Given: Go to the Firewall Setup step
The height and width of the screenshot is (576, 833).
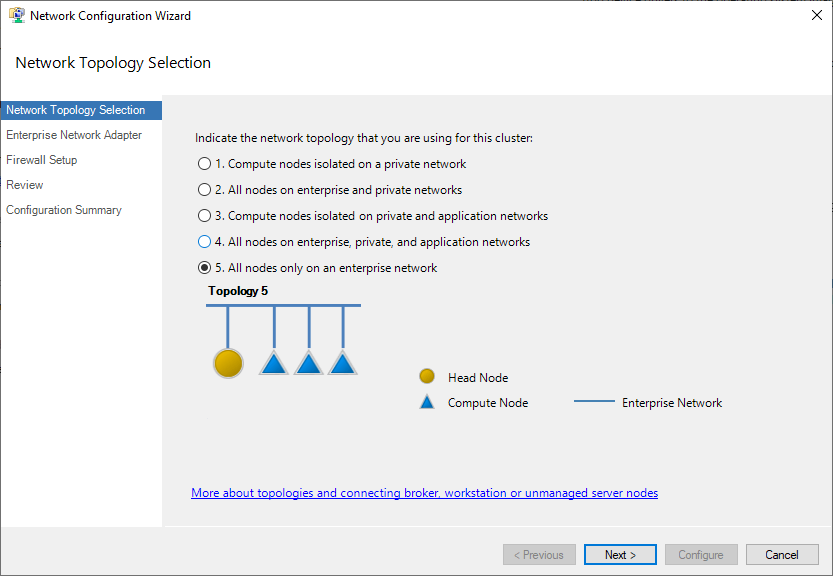Looking at the screenshot, I should 42,160.
